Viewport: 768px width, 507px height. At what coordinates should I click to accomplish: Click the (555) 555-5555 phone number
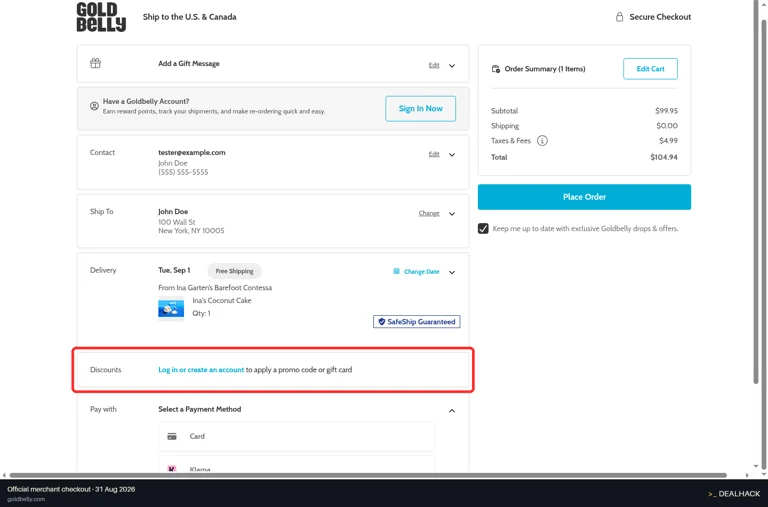(x=183, y=172)
